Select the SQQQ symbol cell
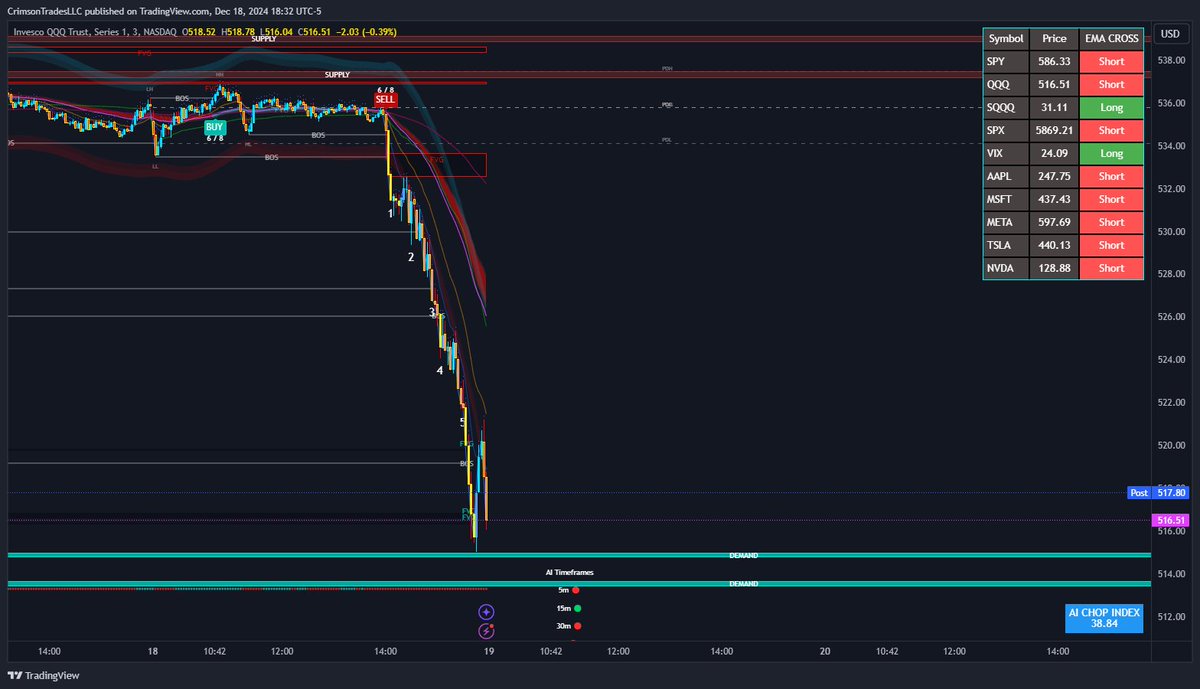The height and width of the screenshot is (689, 1200). (x=1006, y=107)
